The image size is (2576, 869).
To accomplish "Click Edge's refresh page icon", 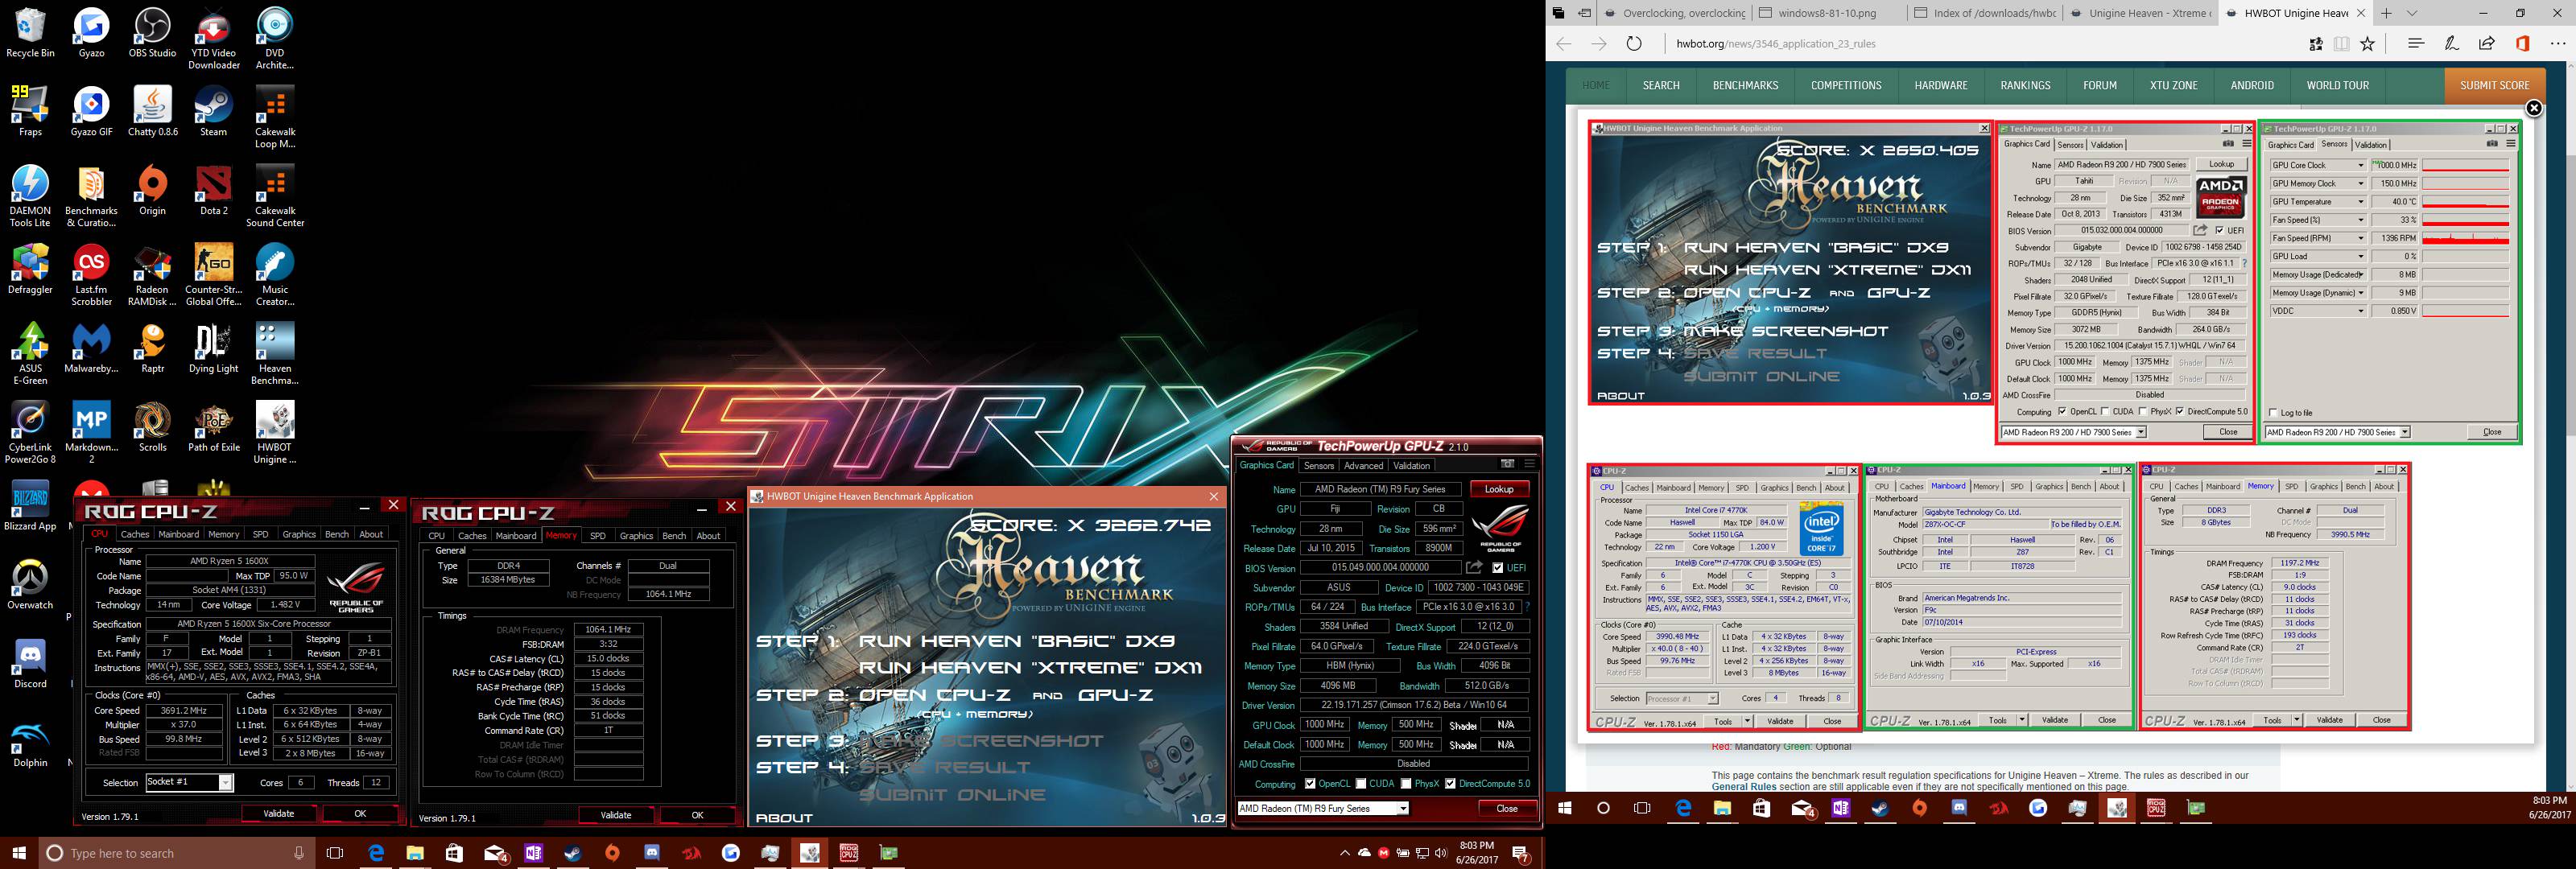I will tap(1634, 44).
